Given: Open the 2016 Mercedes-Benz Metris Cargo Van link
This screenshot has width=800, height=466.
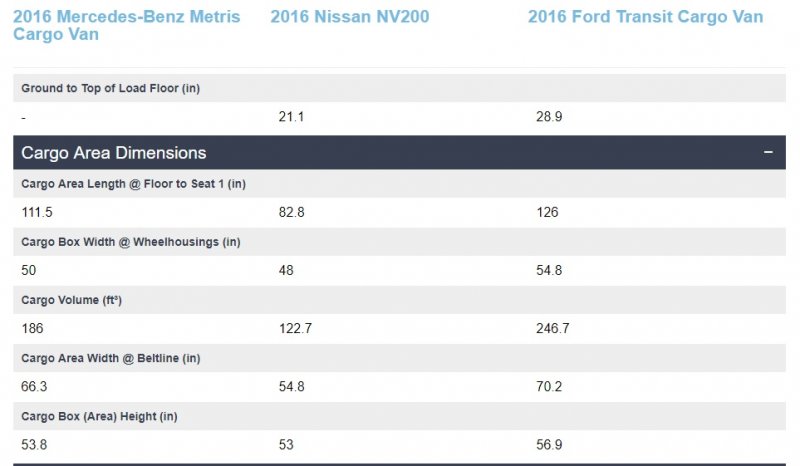Looking at the screenshot, I should (126, 25).
